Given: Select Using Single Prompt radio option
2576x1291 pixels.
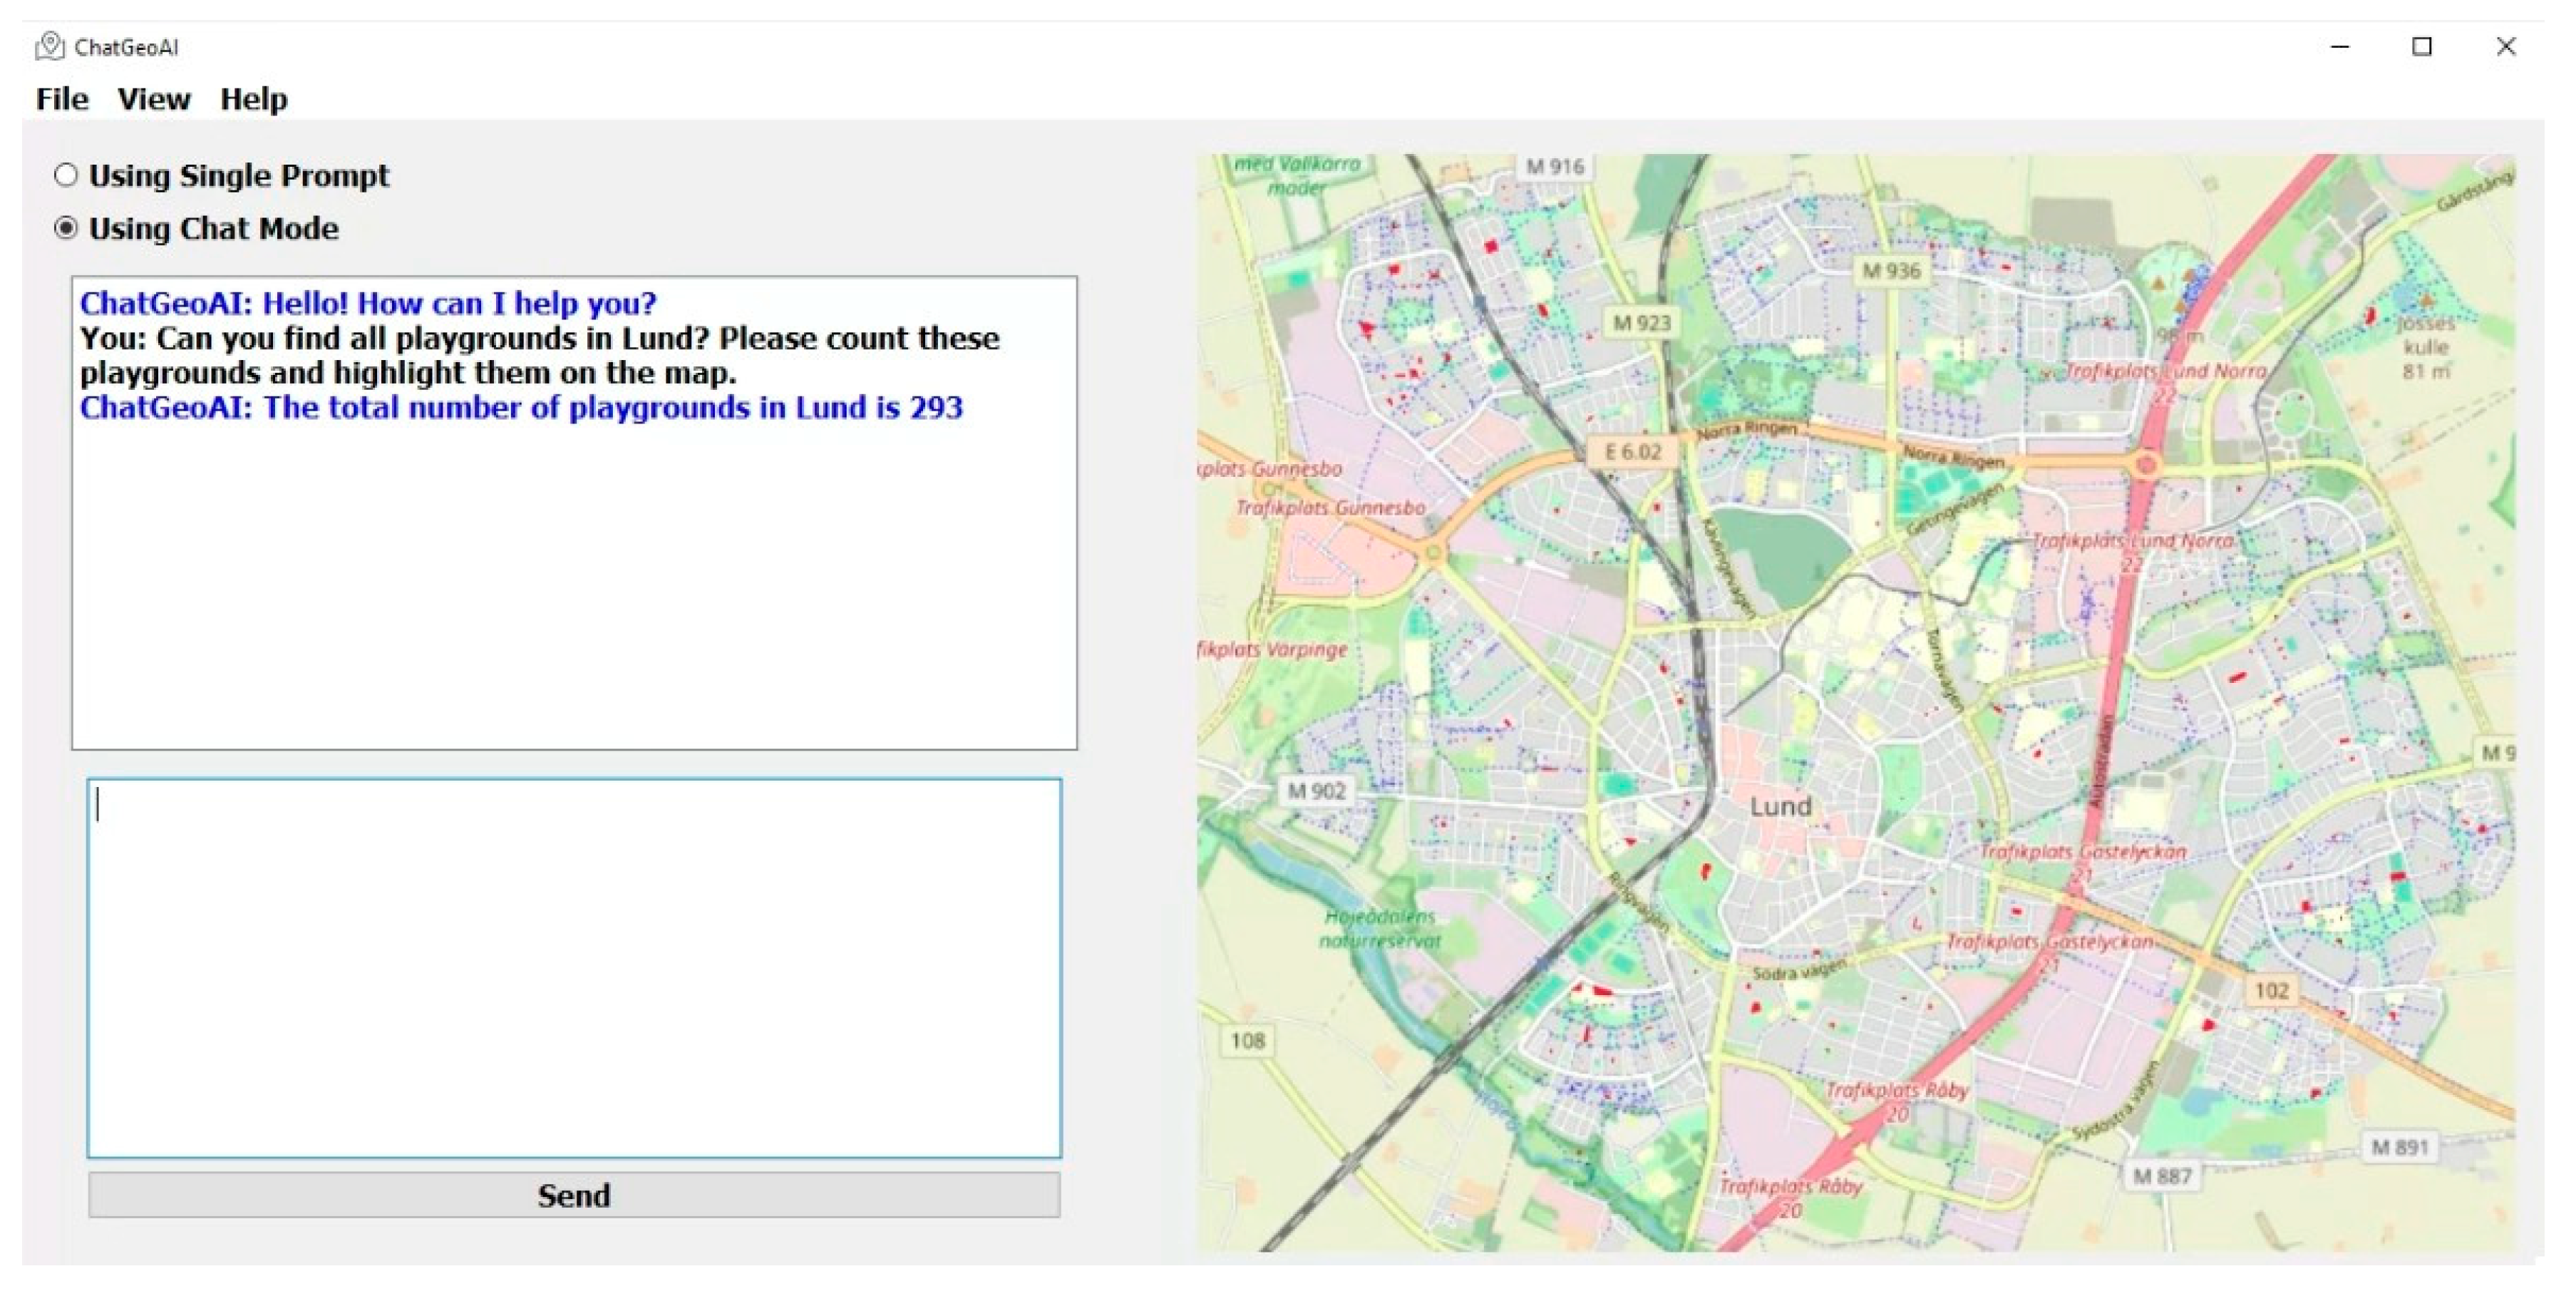Looking at the screenshot, I should pyautogui.click(x=66, y=175).
